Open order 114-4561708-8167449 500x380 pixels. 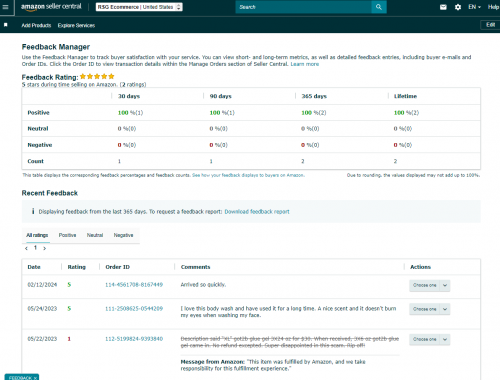click(x=134, y=285)
